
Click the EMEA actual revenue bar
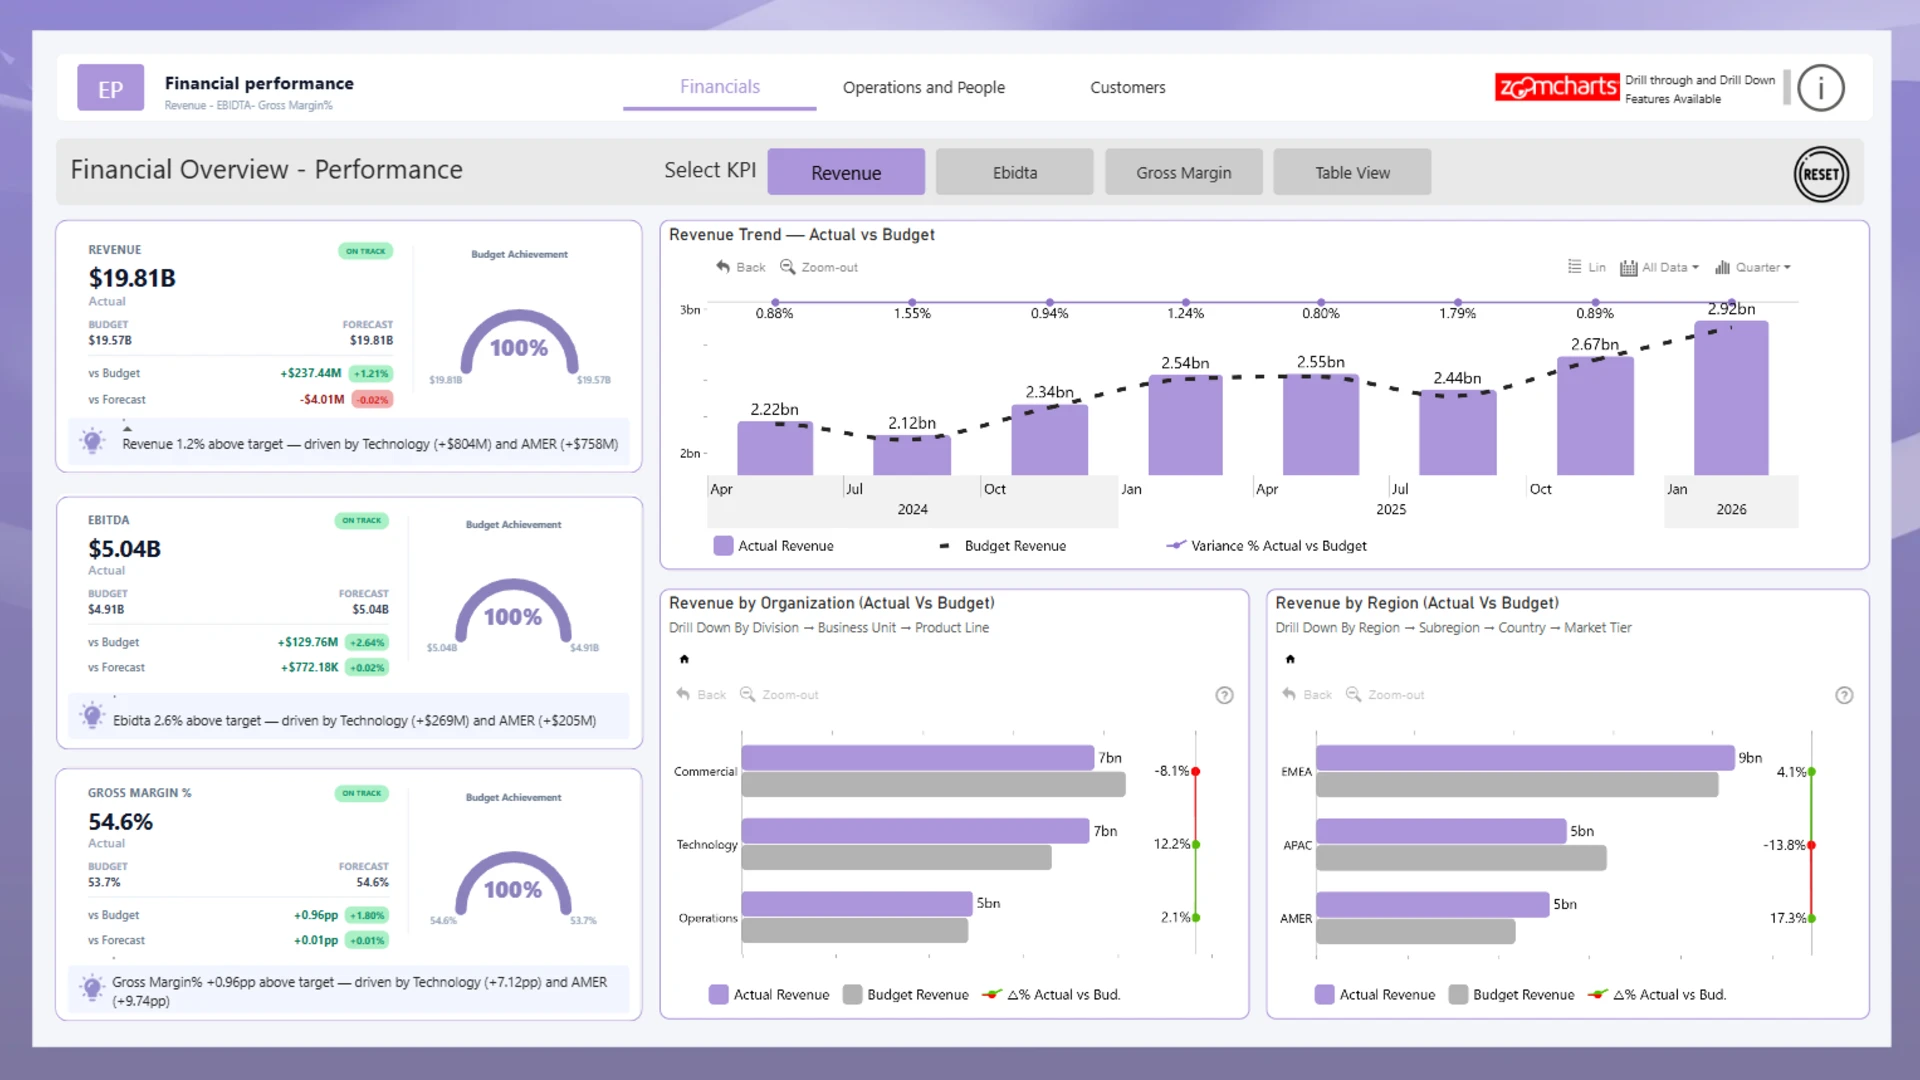1523,758
